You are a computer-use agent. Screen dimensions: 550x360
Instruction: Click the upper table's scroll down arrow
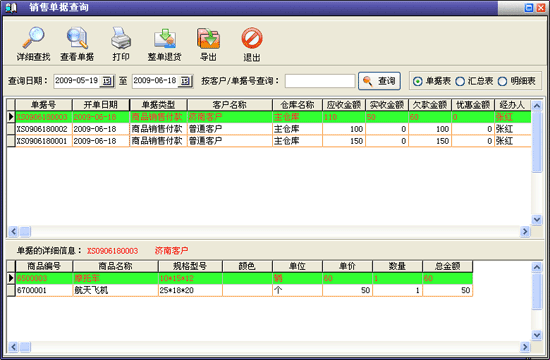pos(537,220)
